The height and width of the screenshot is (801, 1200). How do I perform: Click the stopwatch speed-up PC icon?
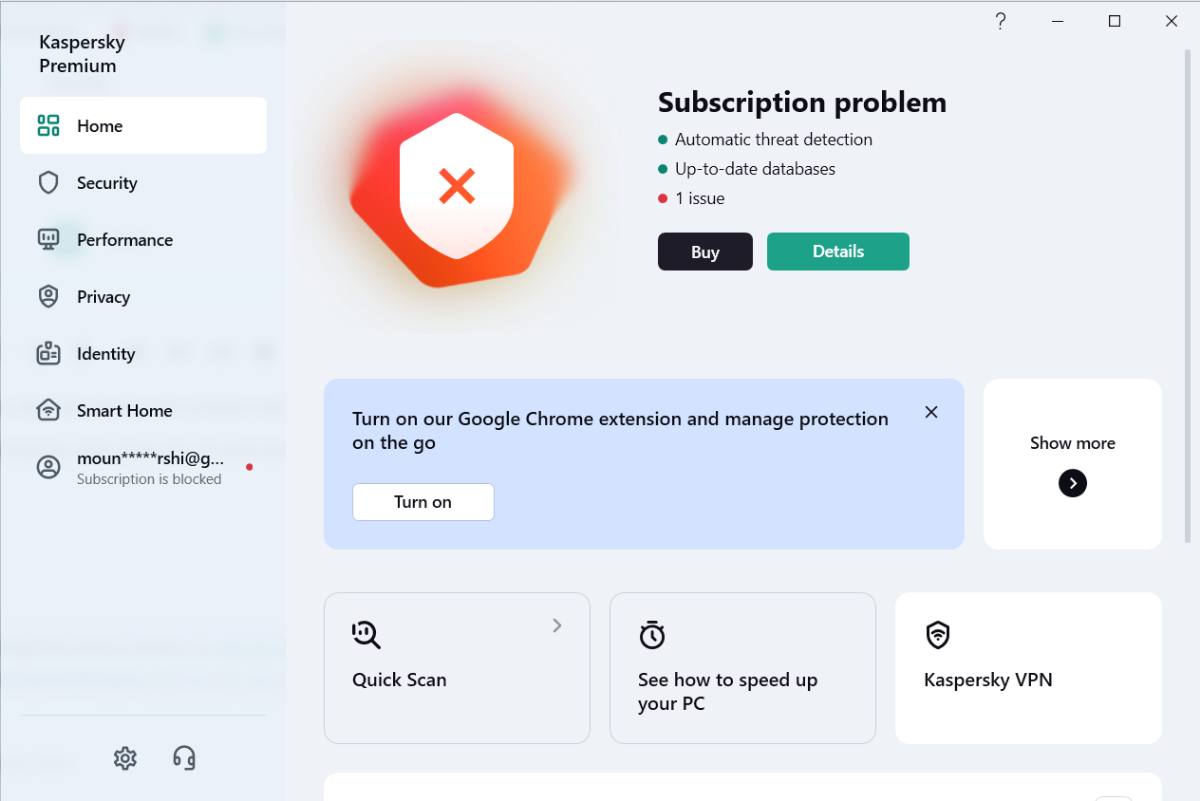(652, 634)
